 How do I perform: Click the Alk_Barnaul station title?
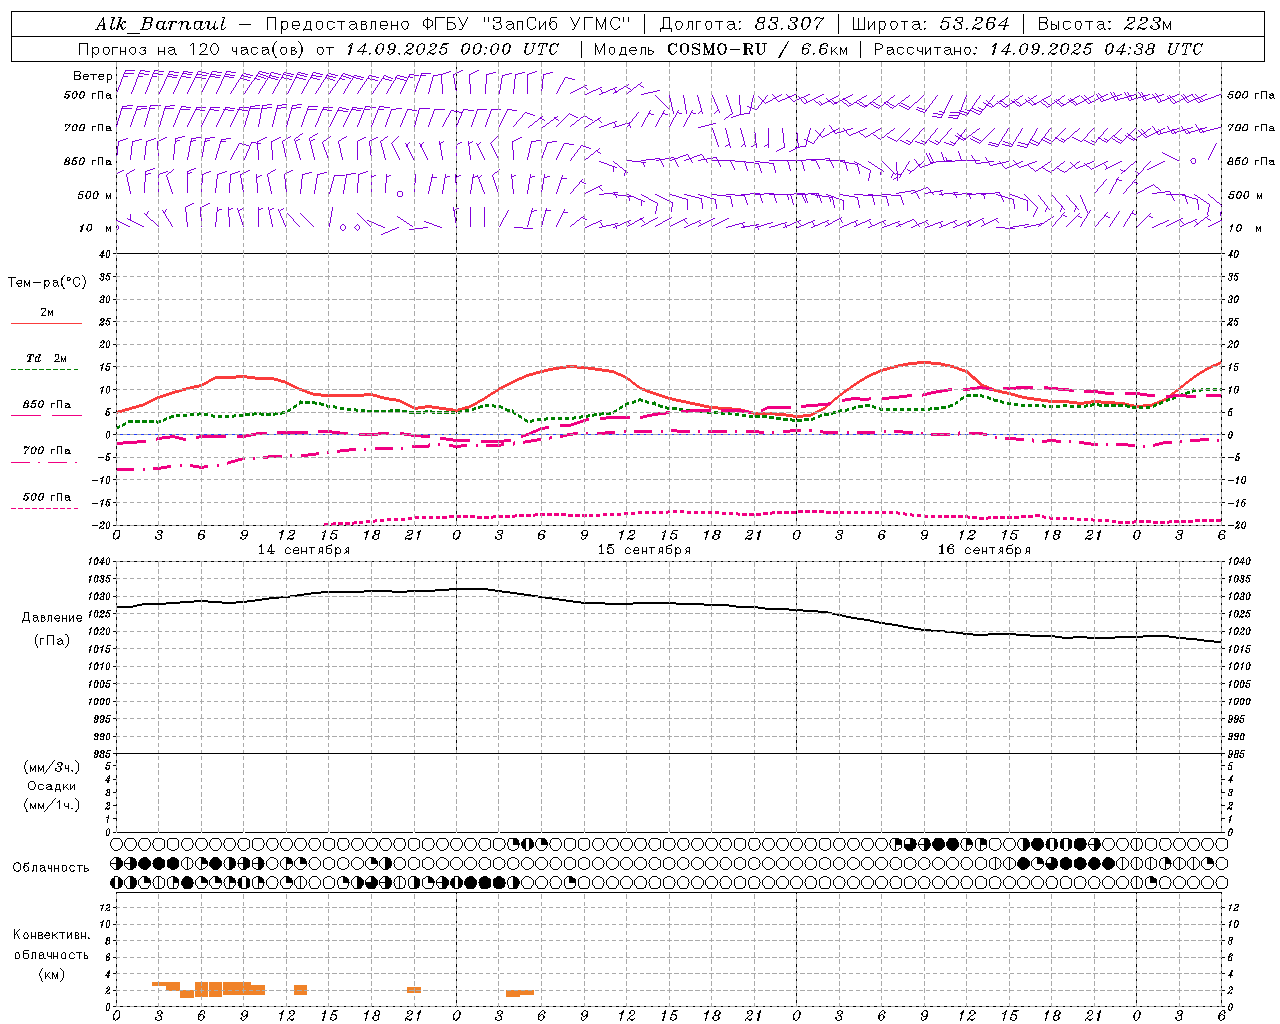pos(161,24)
